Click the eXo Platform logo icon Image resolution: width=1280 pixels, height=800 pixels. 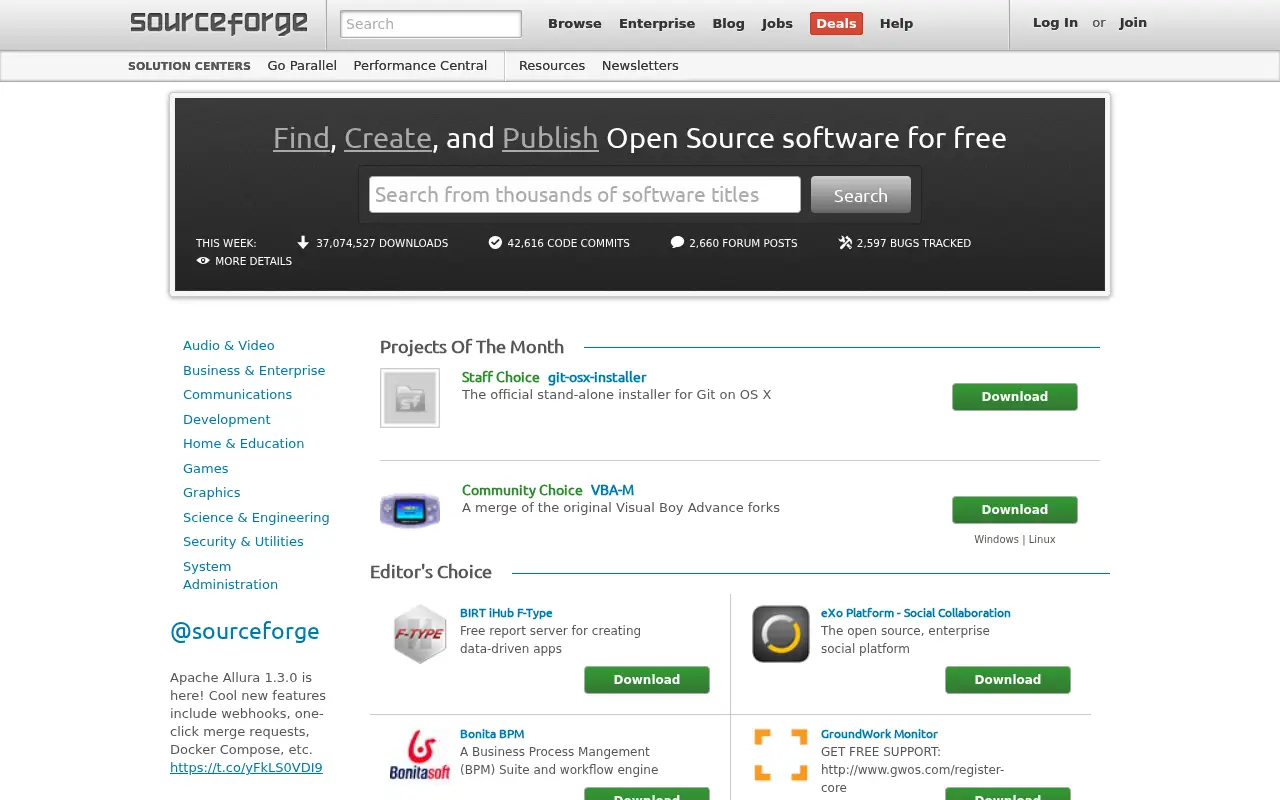(x=781, y=633)
